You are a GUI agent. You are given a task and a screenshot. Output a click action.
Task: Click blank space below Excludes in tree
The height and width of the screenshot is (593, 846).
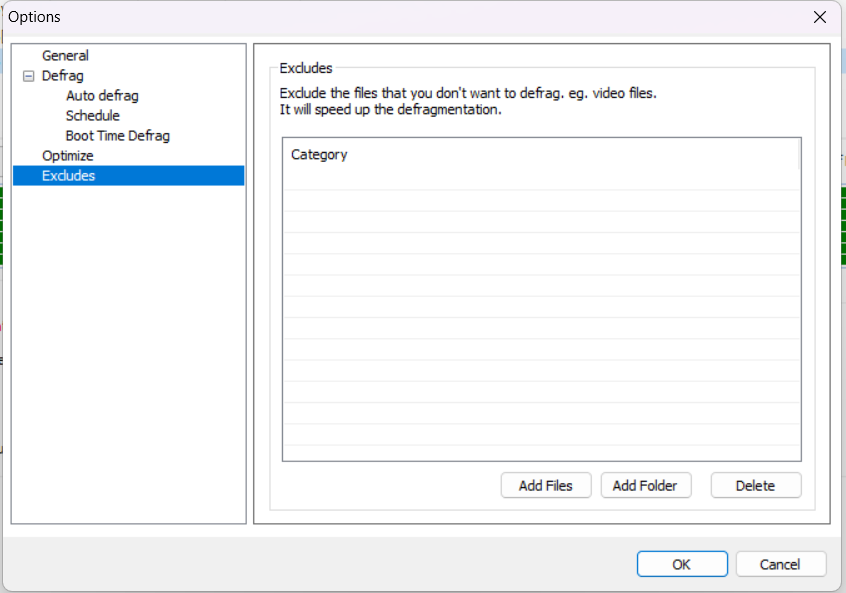point(128,350)
